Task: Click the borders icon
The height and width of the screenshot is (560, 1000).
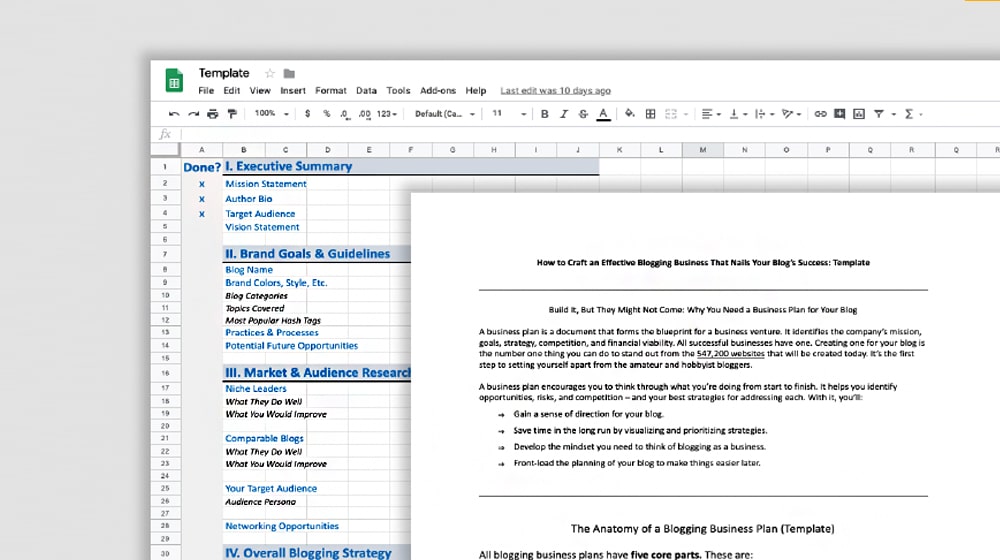Action: pyautogui.click(x=651, y=114)
